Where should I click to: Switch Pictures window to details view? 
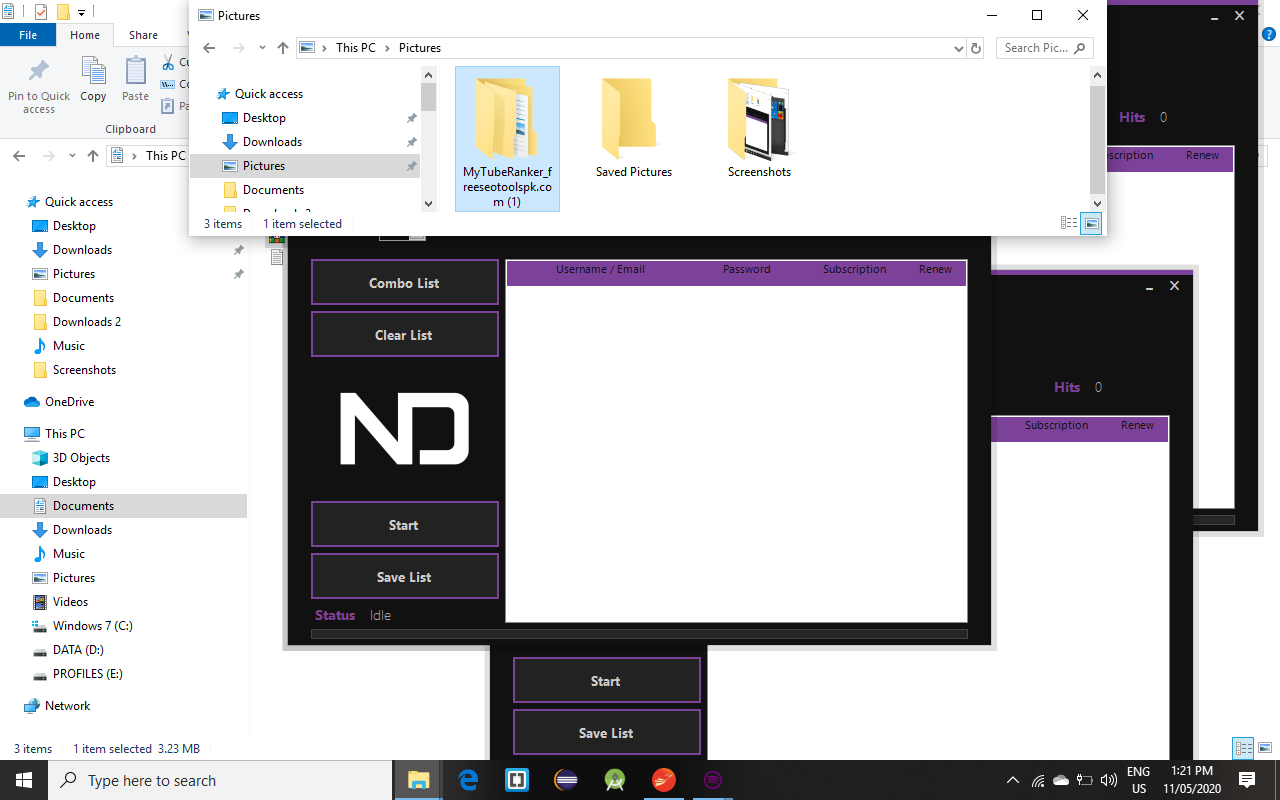point(1069,224)
